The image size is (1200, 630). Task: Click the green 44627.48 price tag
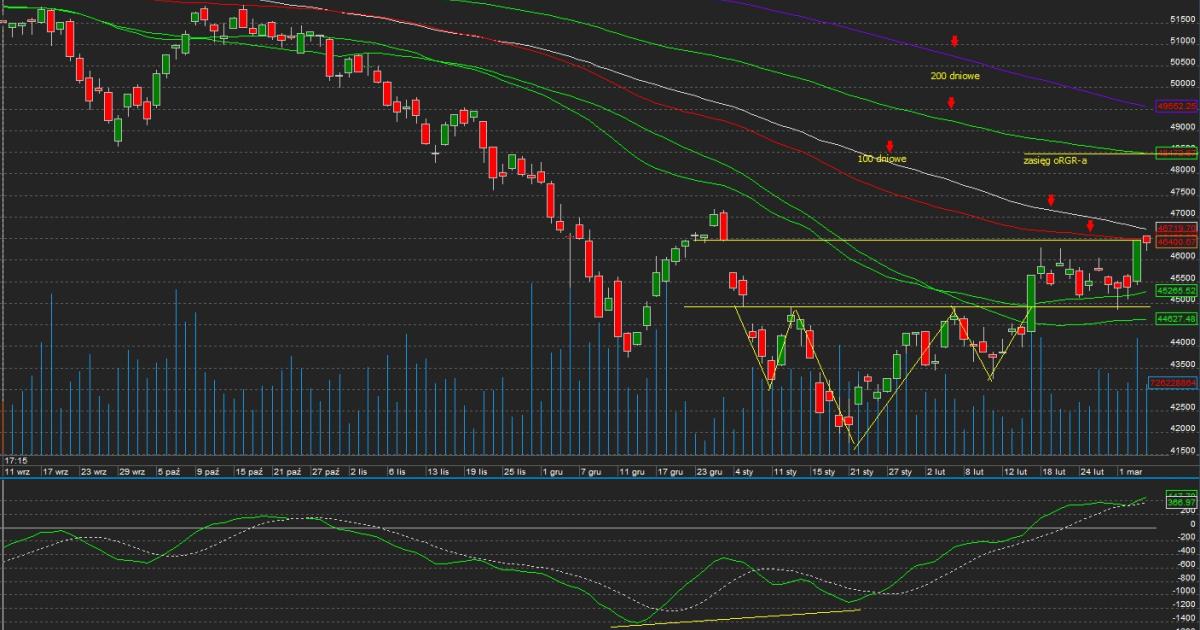point(1176,318)
